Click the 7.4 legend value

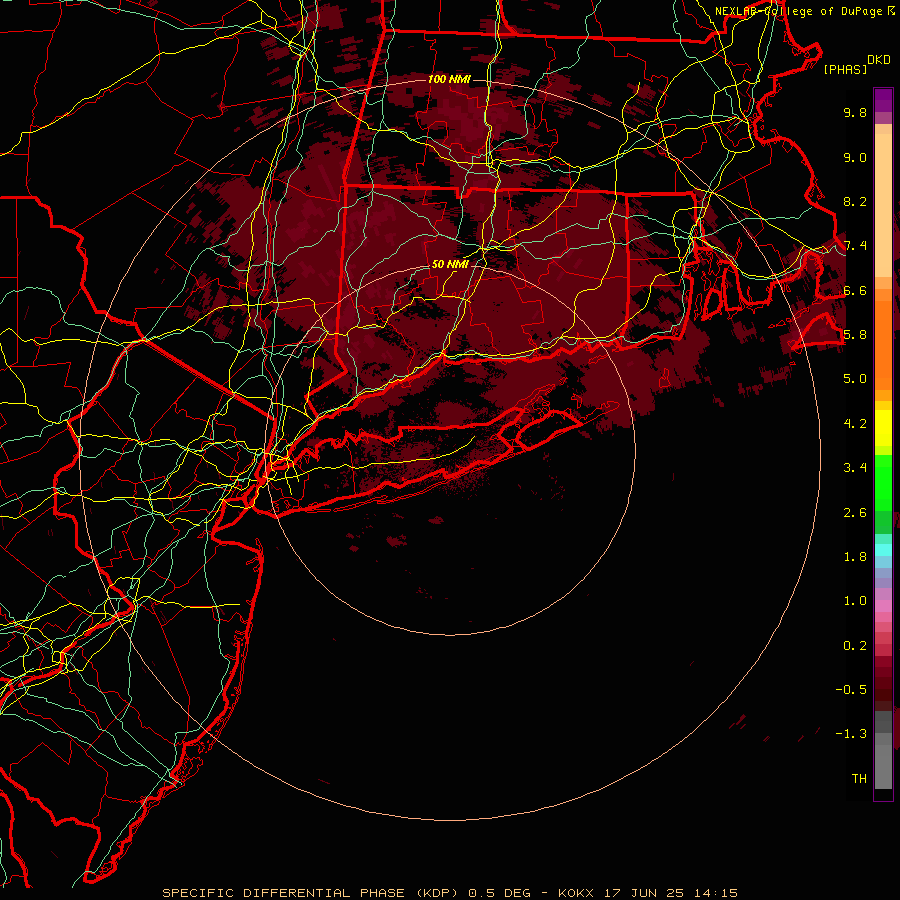[x=855, y=246]
